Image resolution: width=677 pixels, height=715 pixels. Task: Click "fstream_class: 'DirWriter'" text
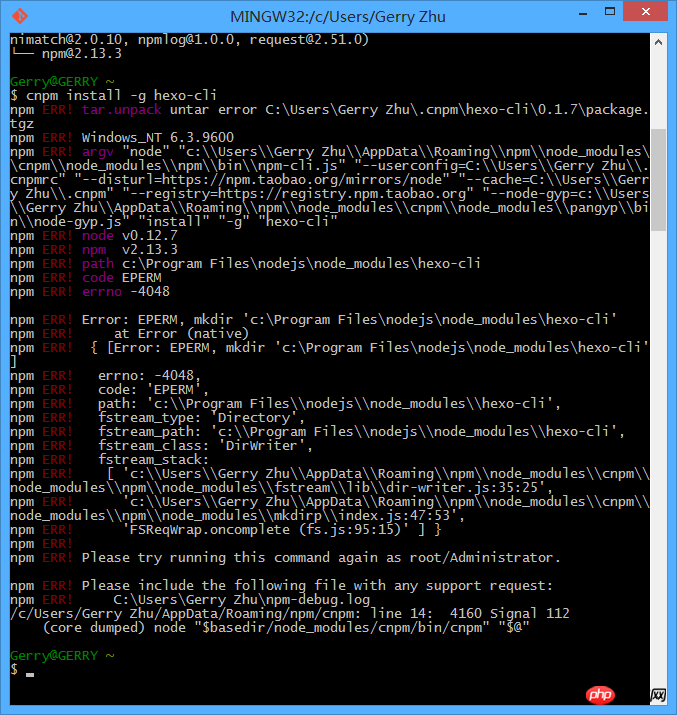pyautogui.click(x=205, y=446)
